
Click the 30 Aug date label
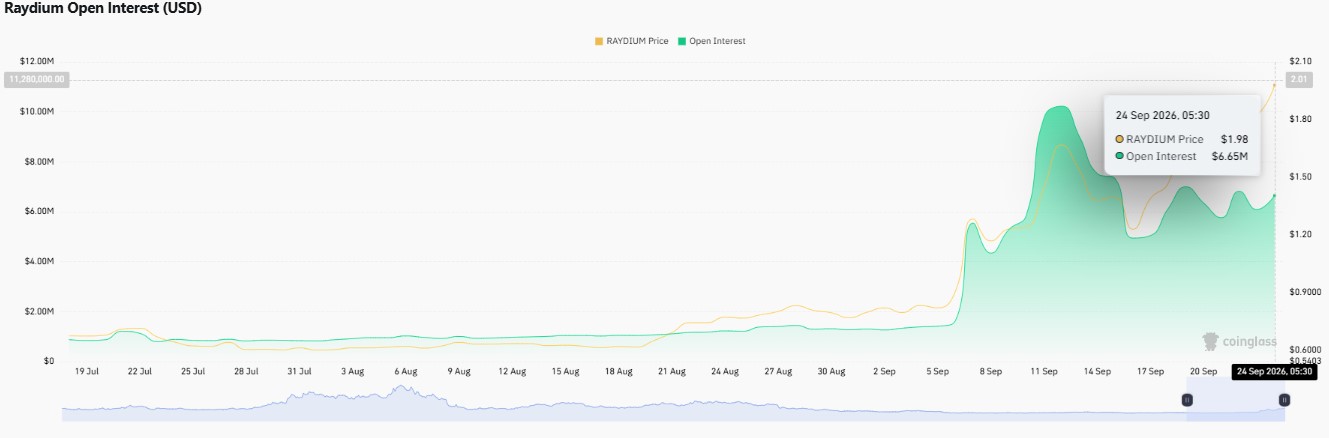[x=831, y=371]
